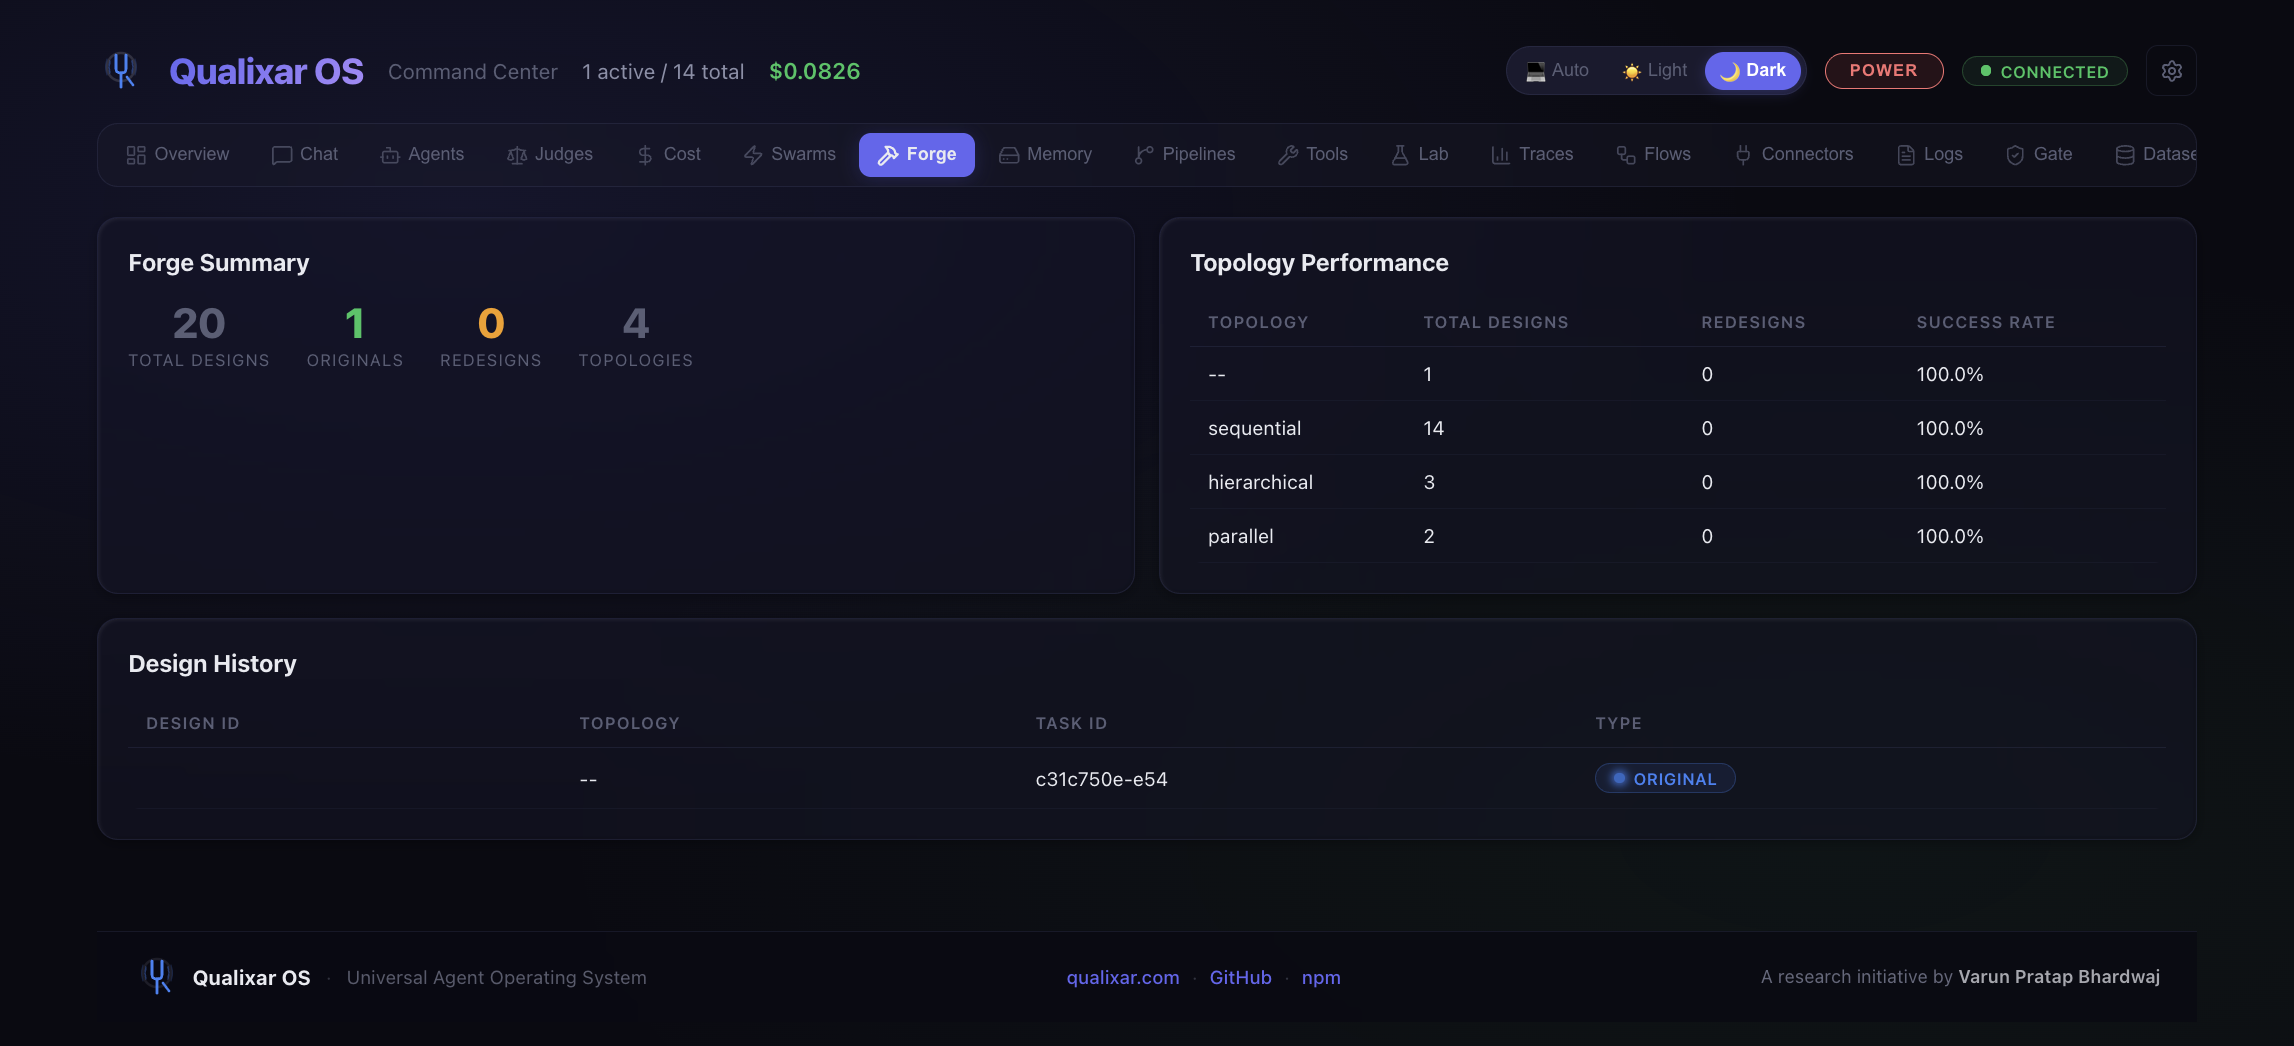Click the Connectors plug icon
The image size is (2294, 1046).
coord(1743,155)
